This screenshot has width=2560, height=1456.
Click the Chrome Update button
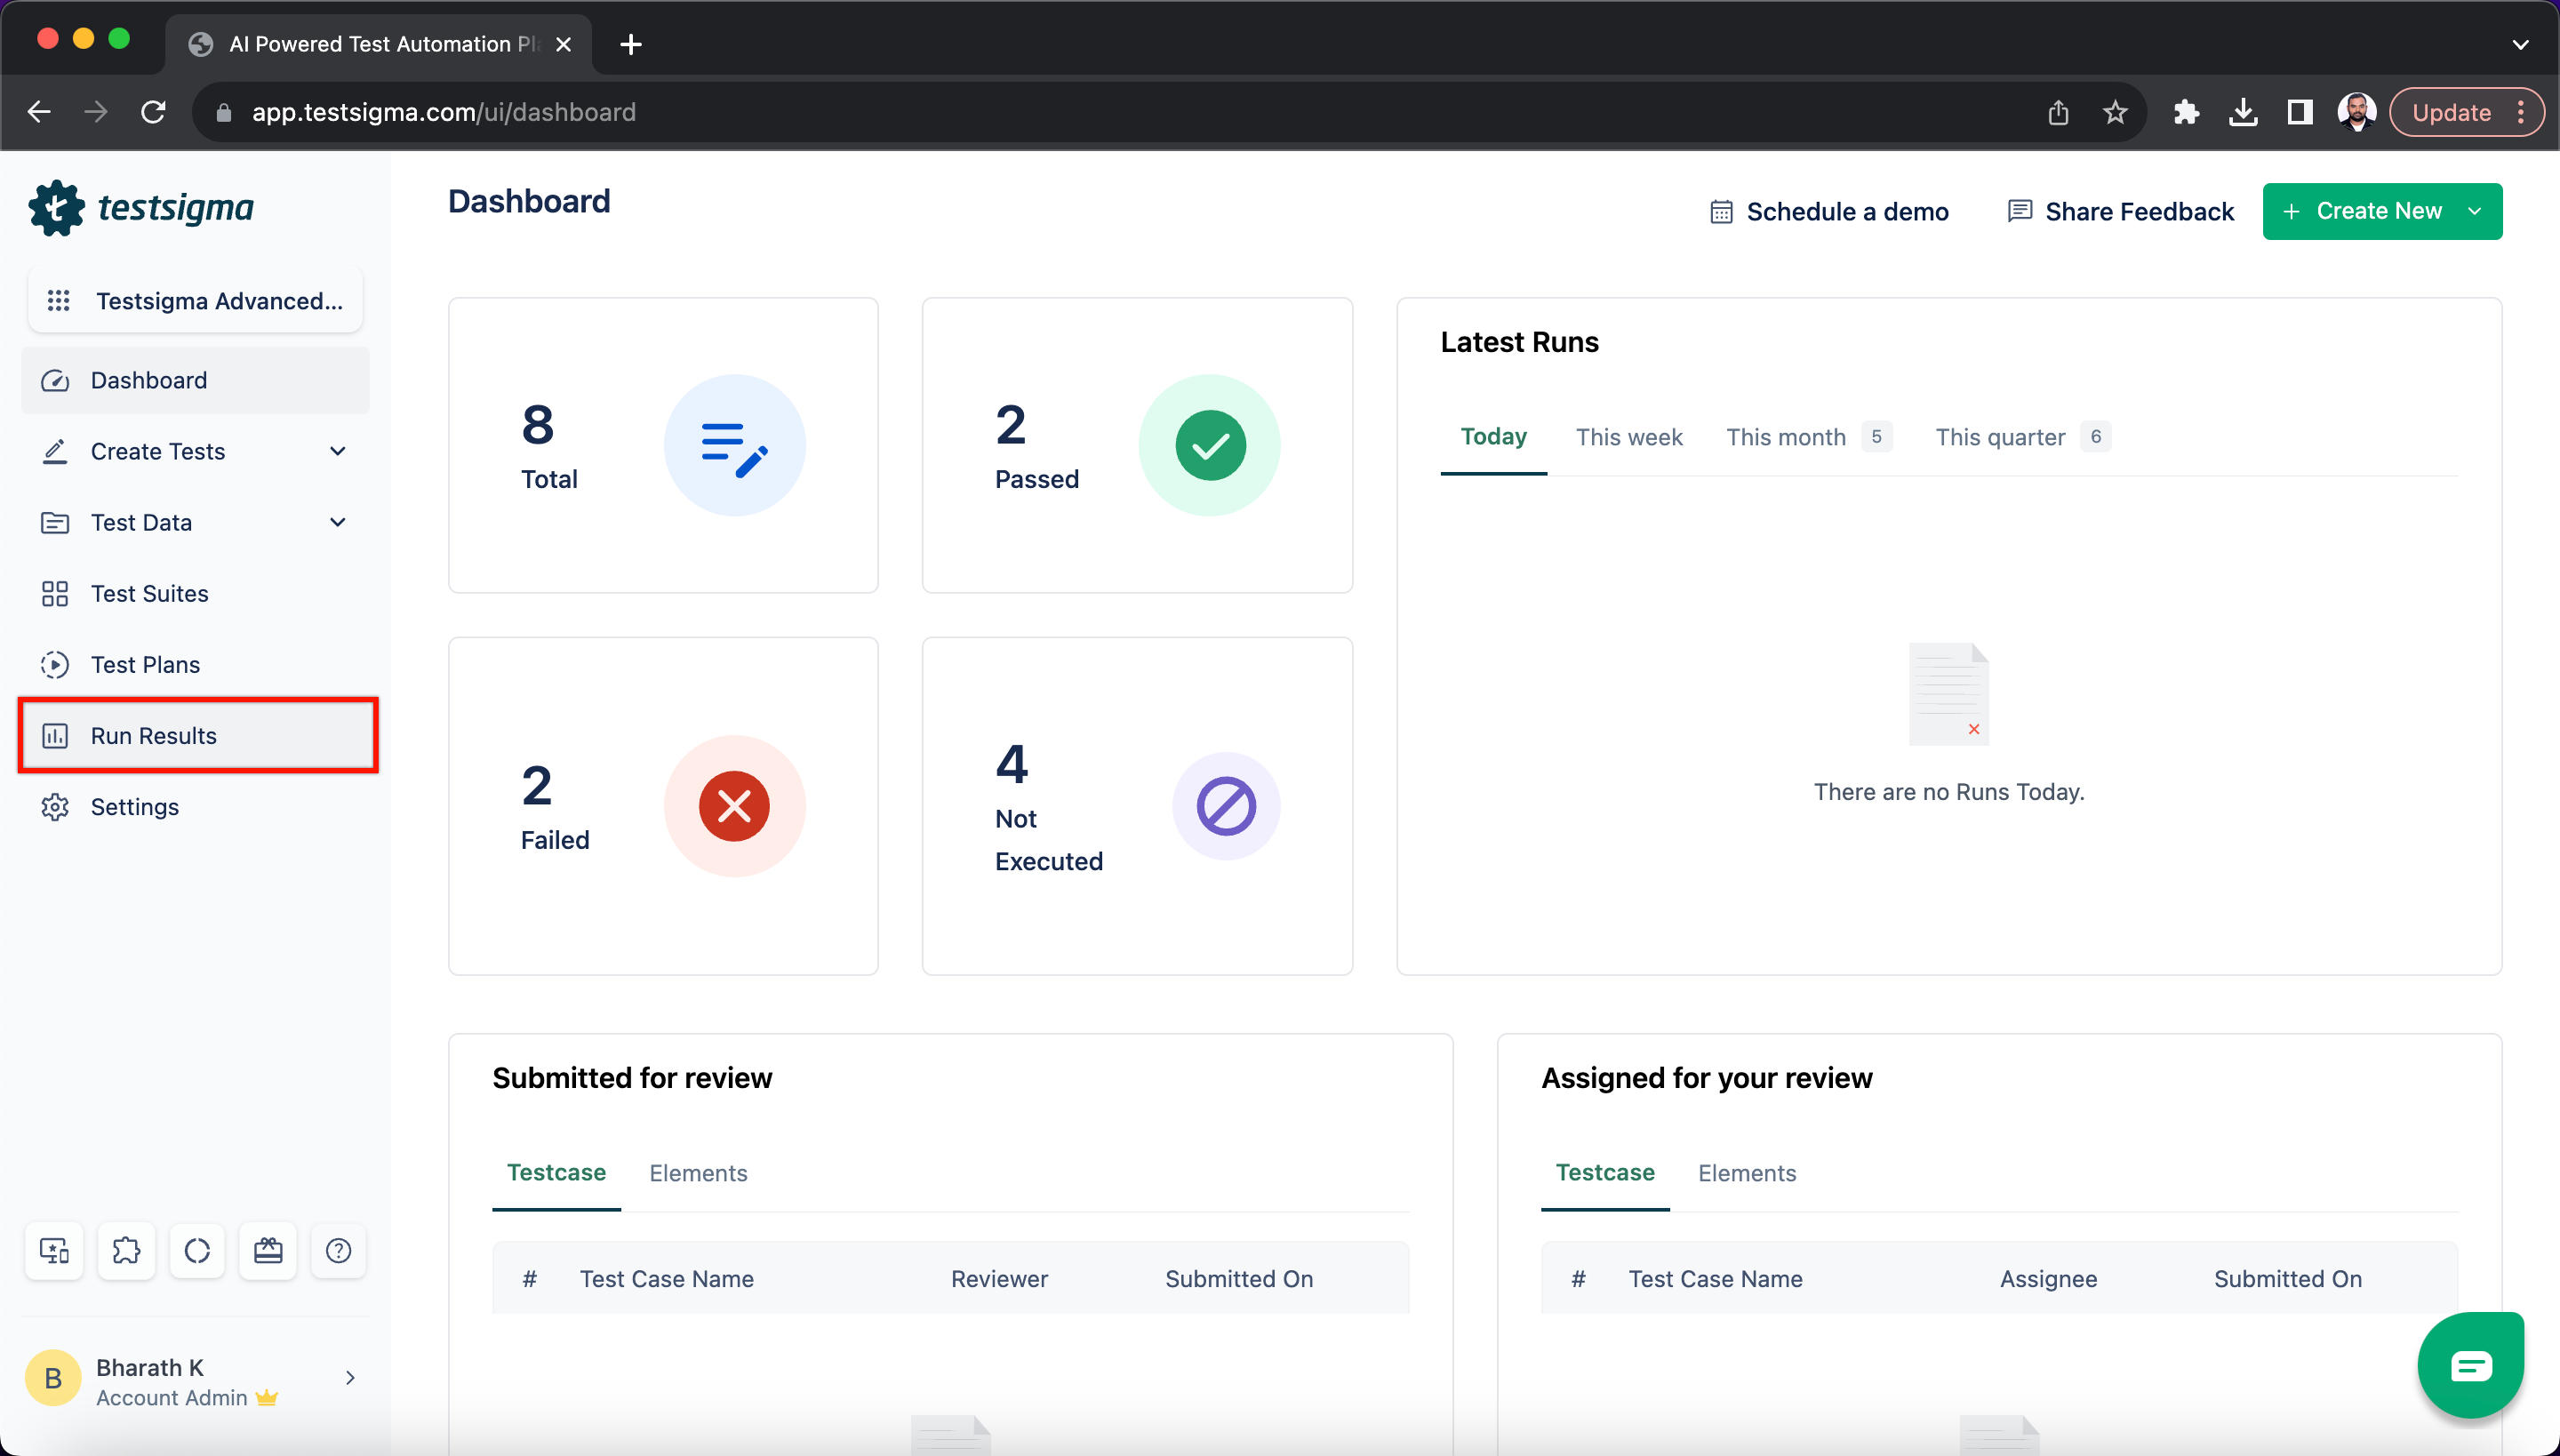2452,112
